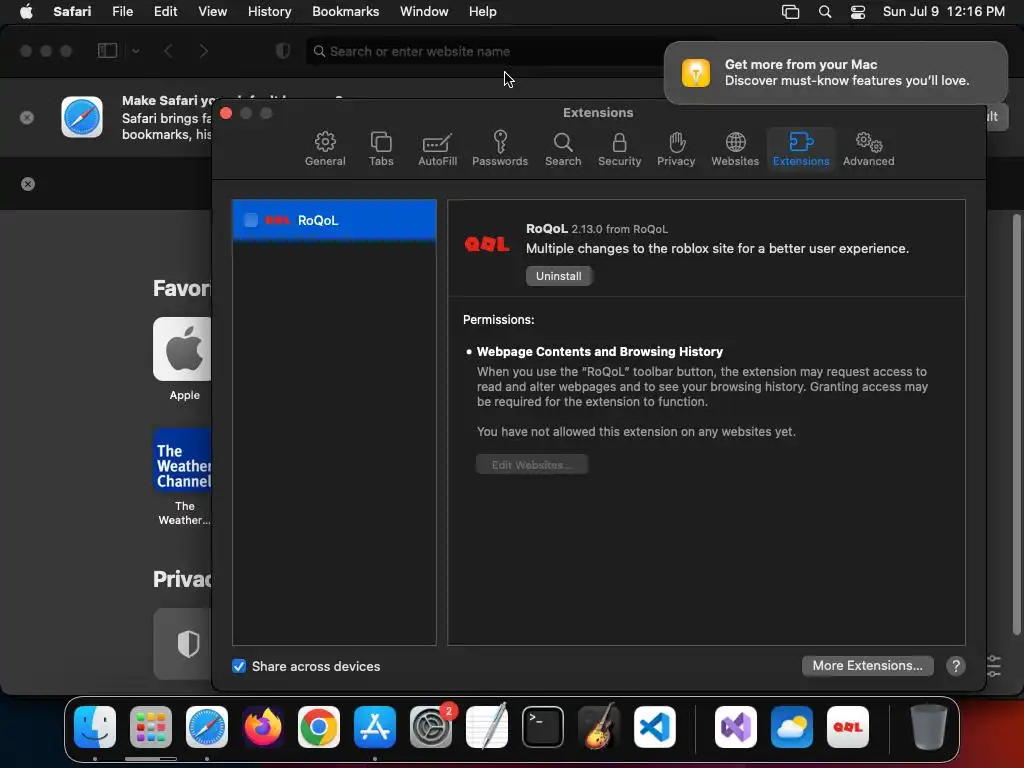Open System Settings from the Dock
Viewport: 1024px width, 768px height.
(431, 726)
